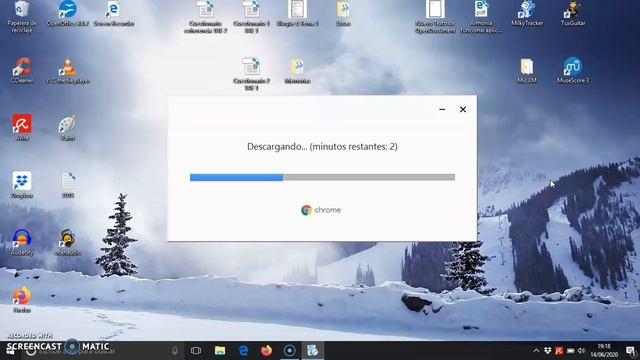This screenshot has width=640, height=360.
Task: Select the Avira desktop shortcut
Action: tap(22, 128)
